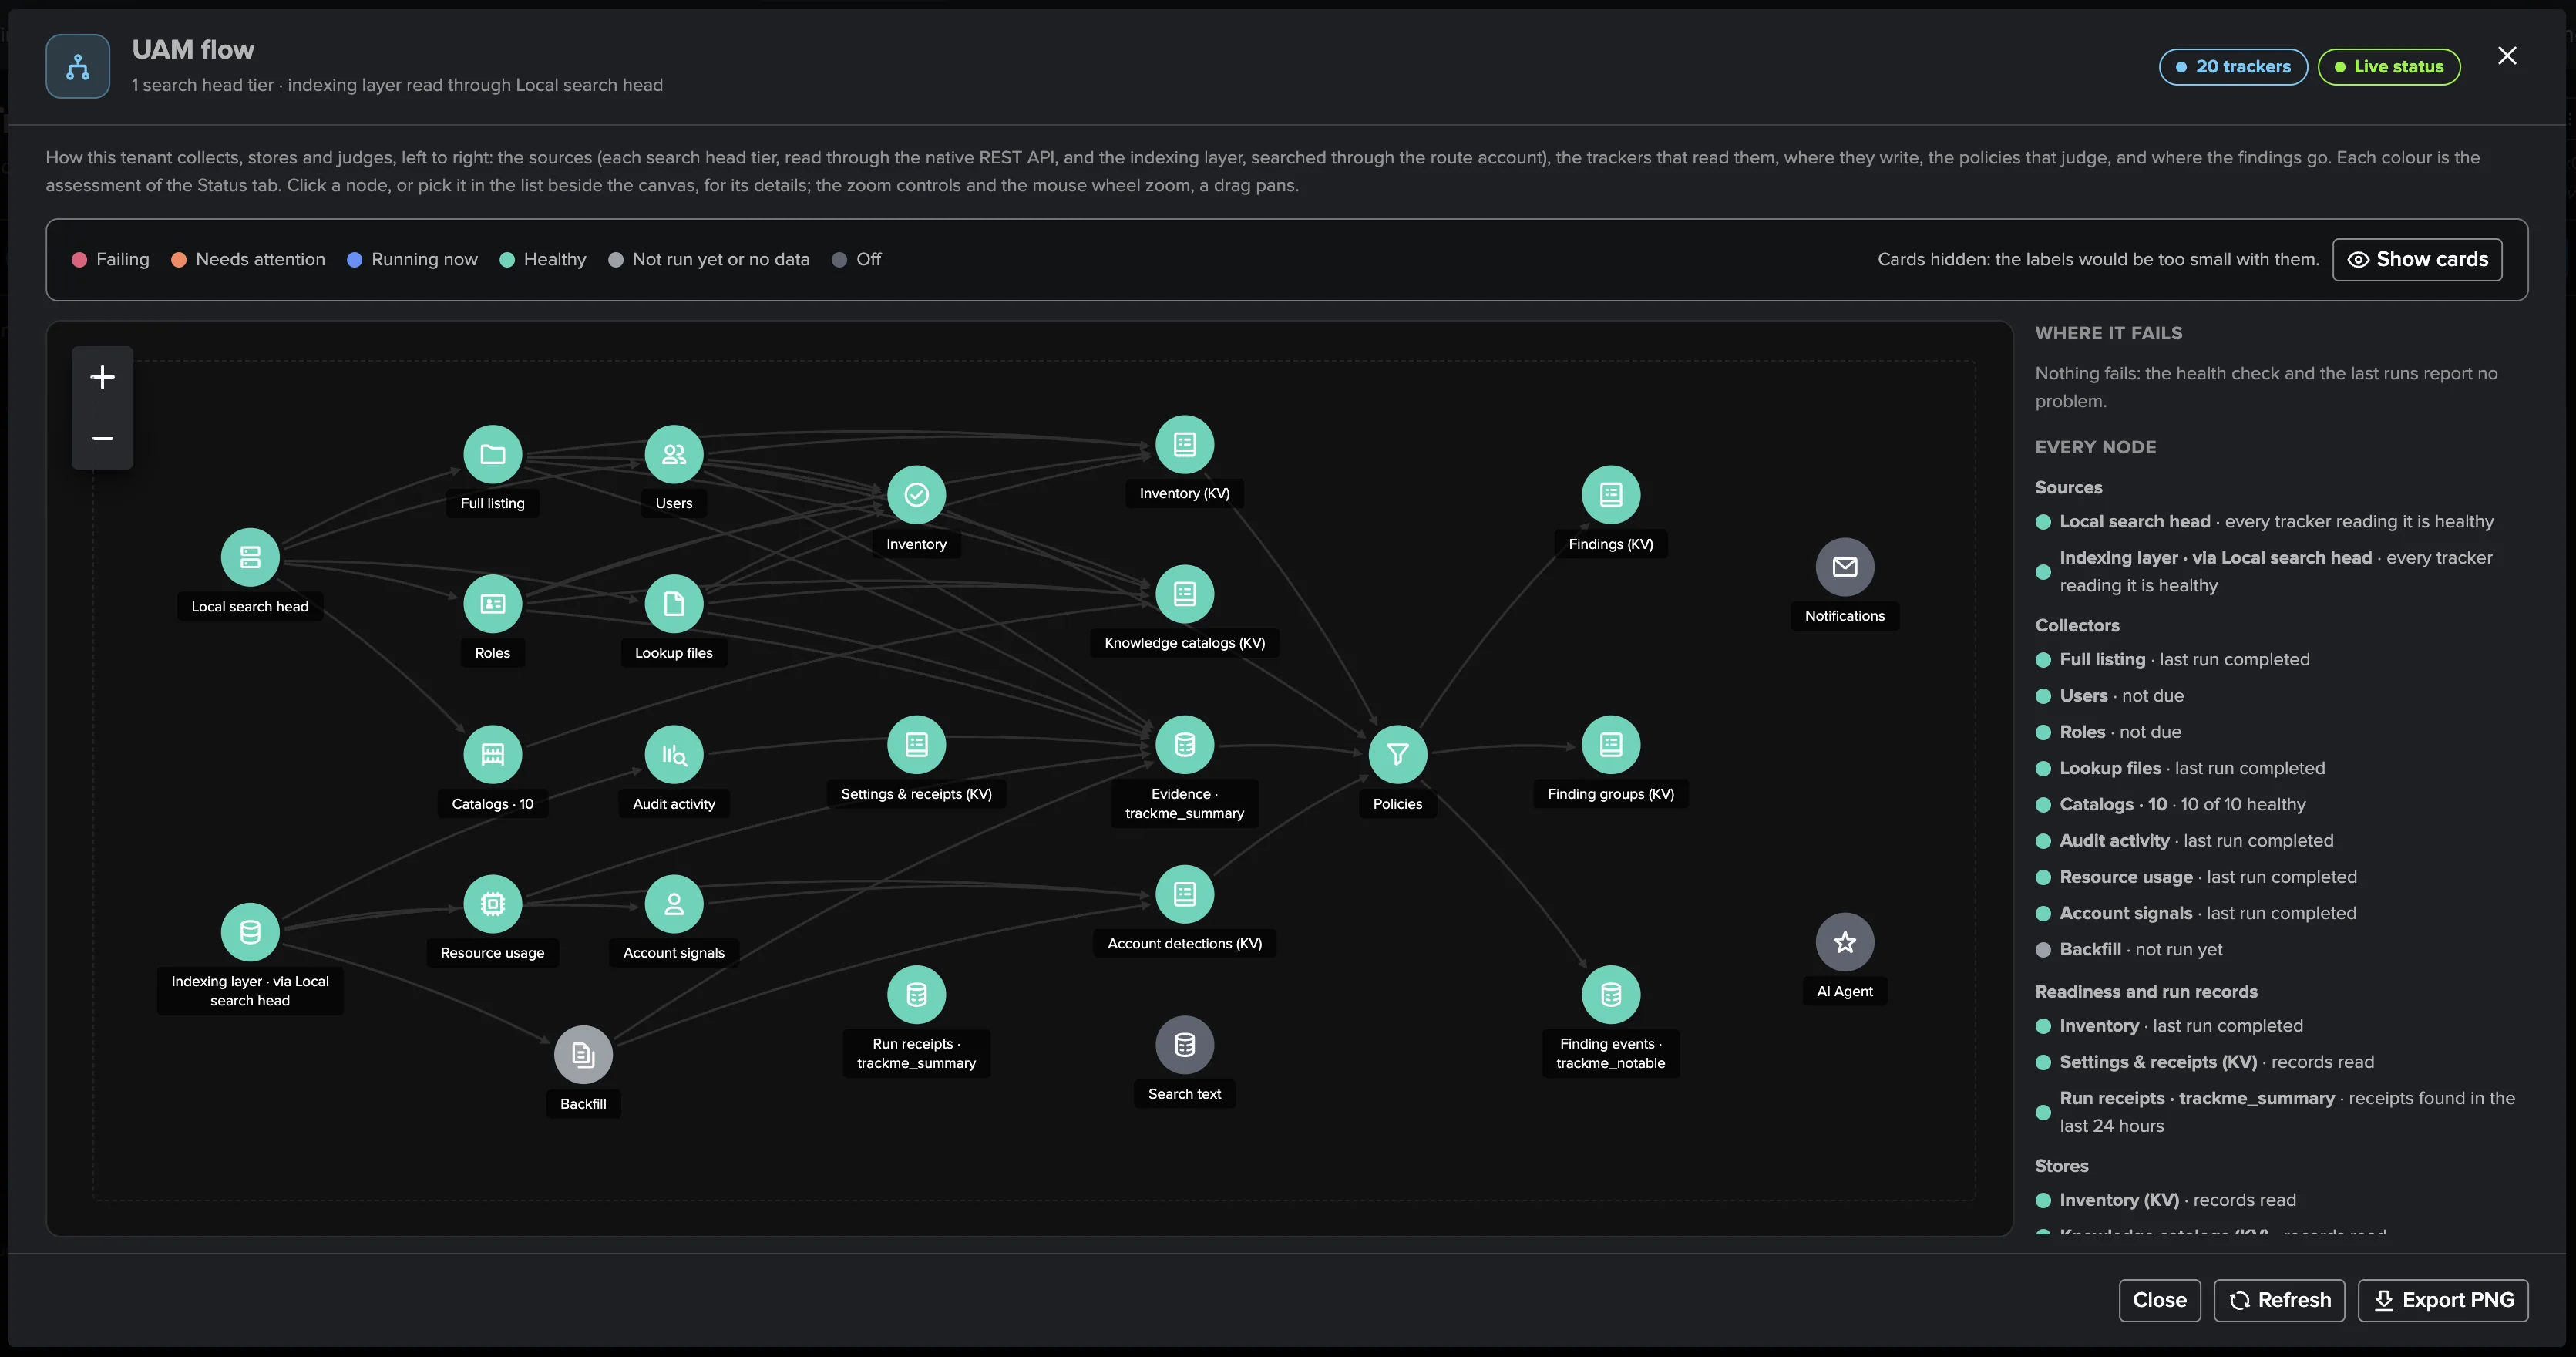The image size is (2576, 1357).
Task: Open the Account detections (KV) node
Action: (x=1185, y=894)
